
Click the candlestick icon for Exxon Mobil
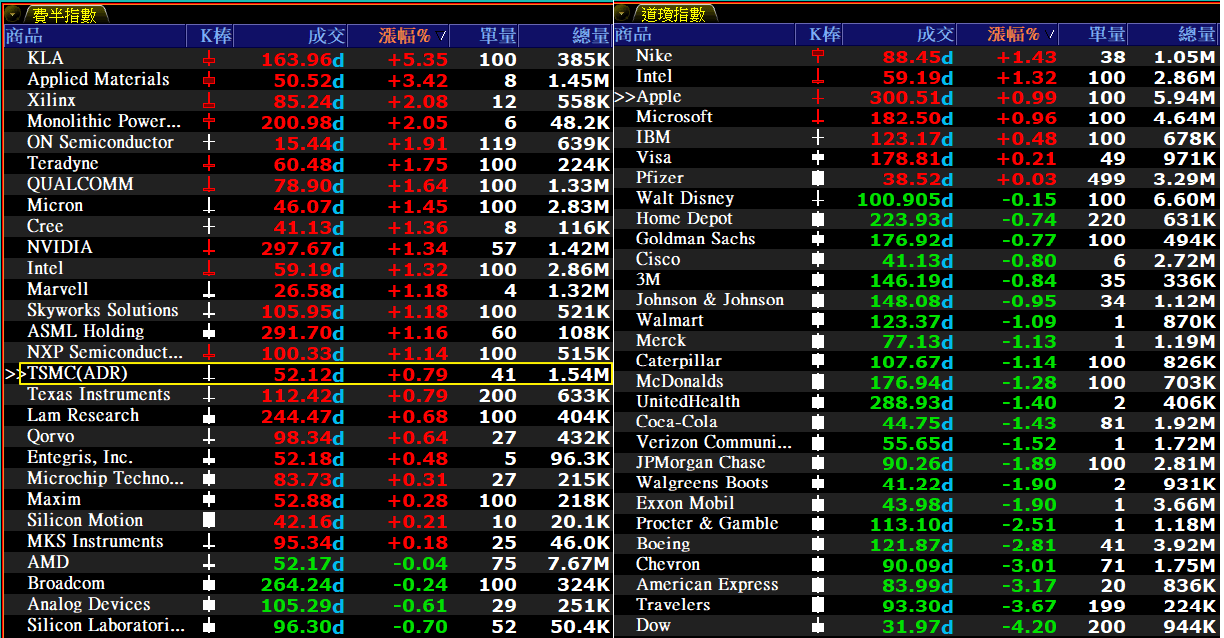pos(818,504)
